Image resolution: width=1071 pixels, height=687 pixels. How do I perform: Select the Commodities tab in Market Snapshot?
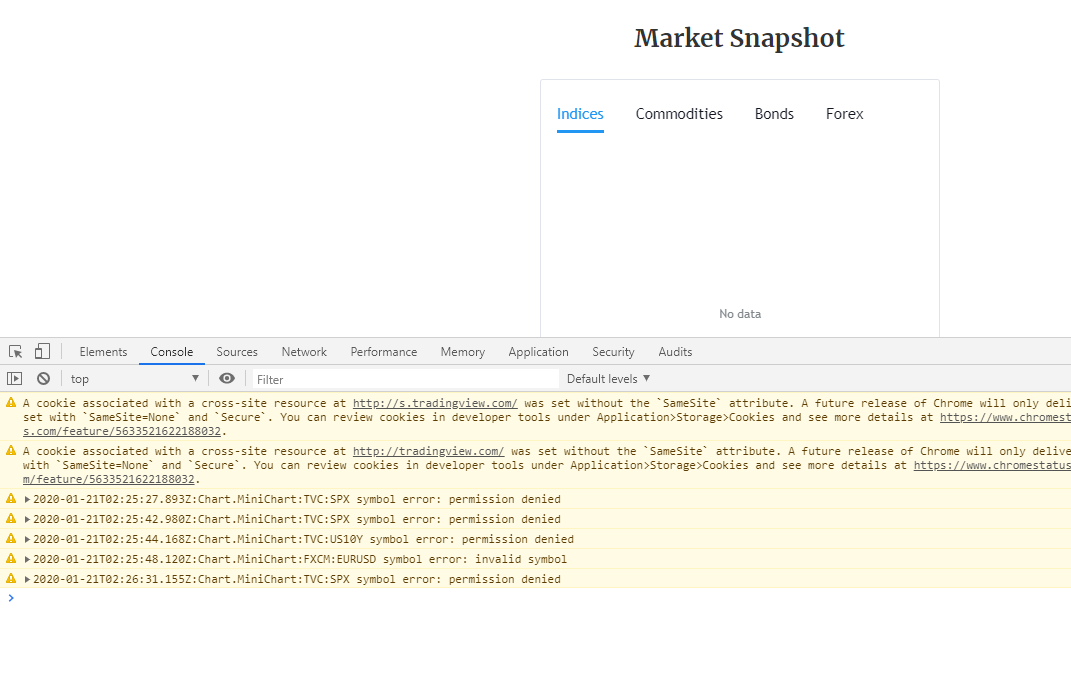pos(679,114)
